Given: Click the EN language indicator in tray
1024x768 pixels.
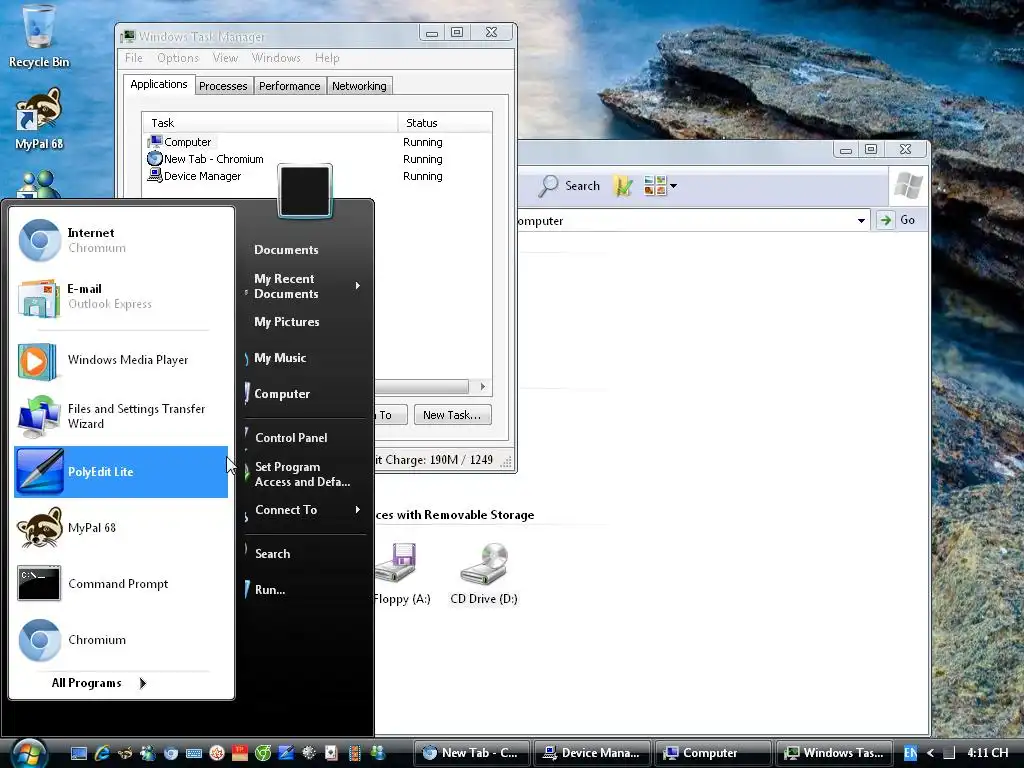Looking at the screenshot, I should [x=910, y=753].
